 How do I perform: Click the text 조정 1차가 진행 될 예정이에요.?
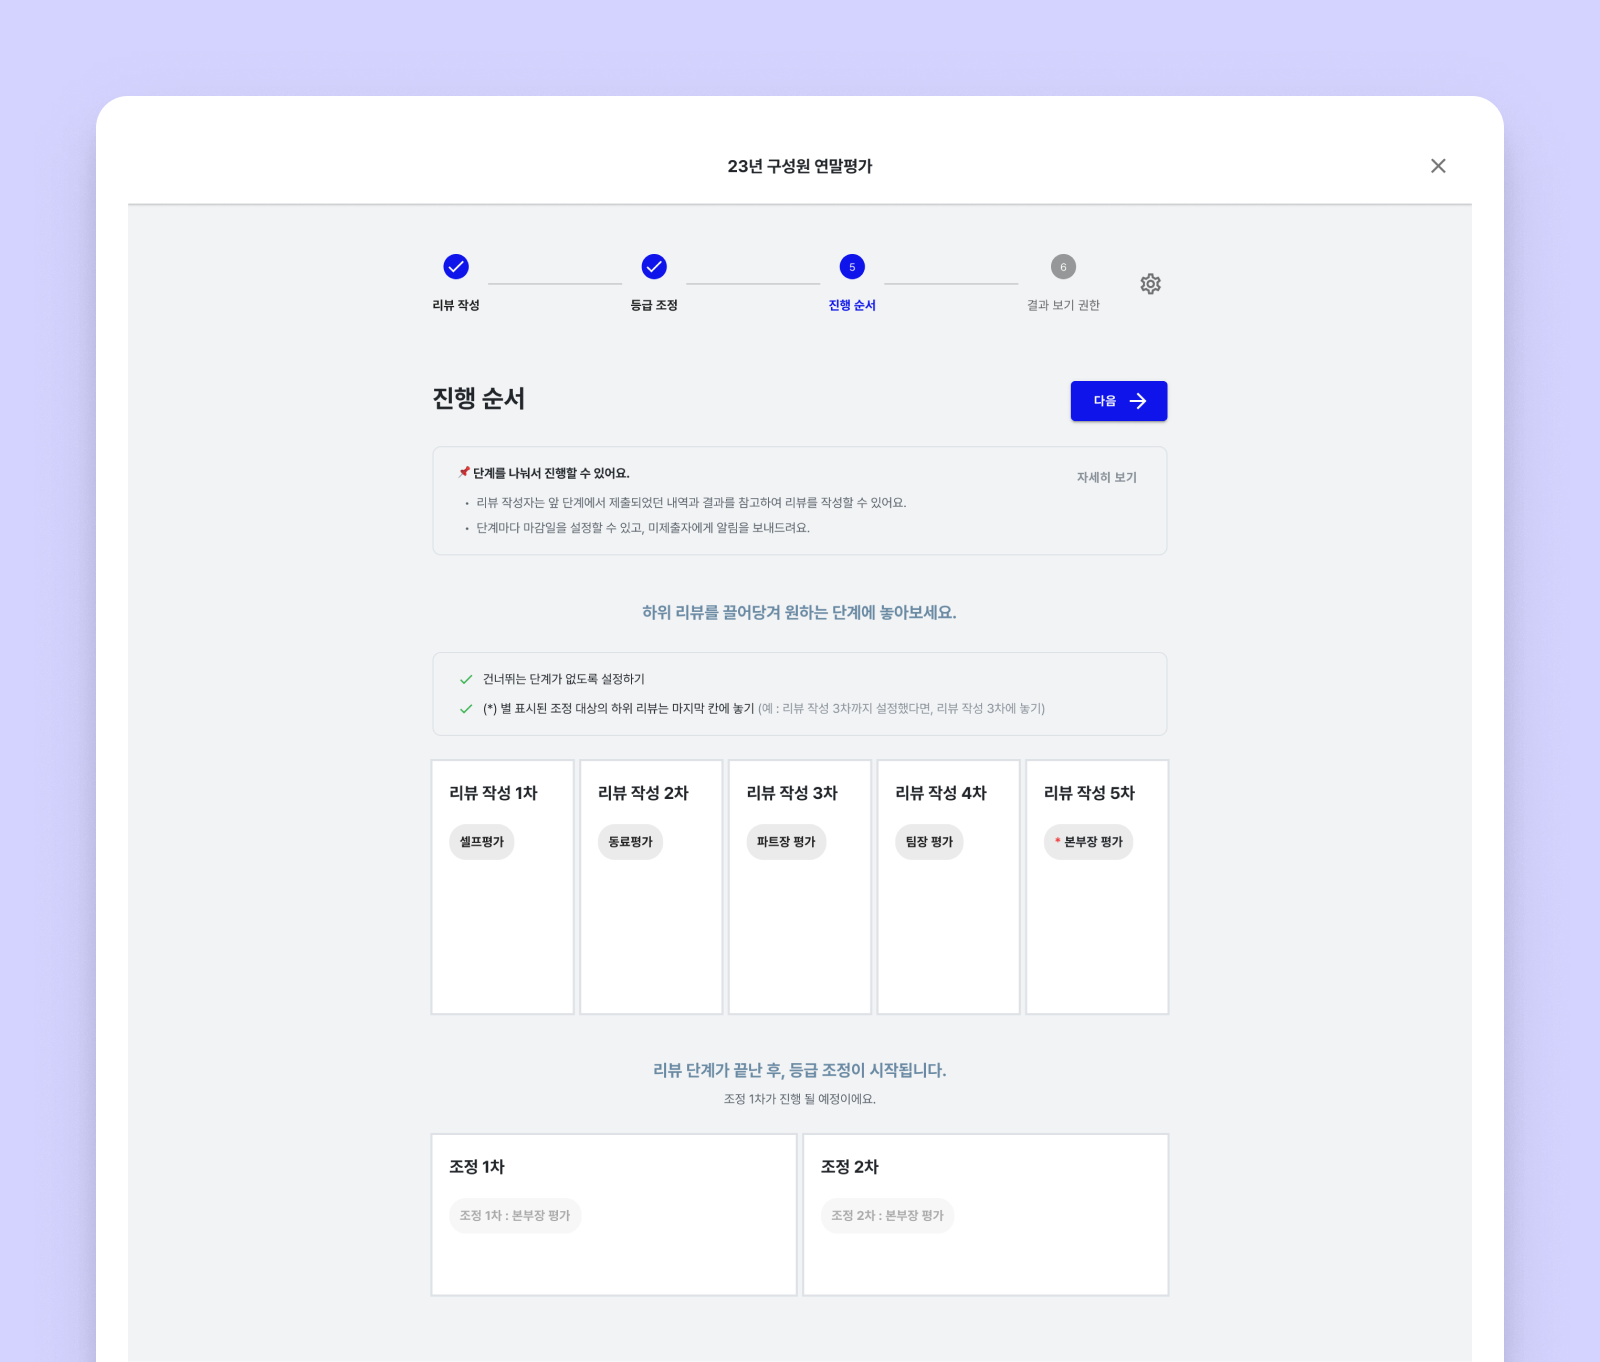point(800,1099)
